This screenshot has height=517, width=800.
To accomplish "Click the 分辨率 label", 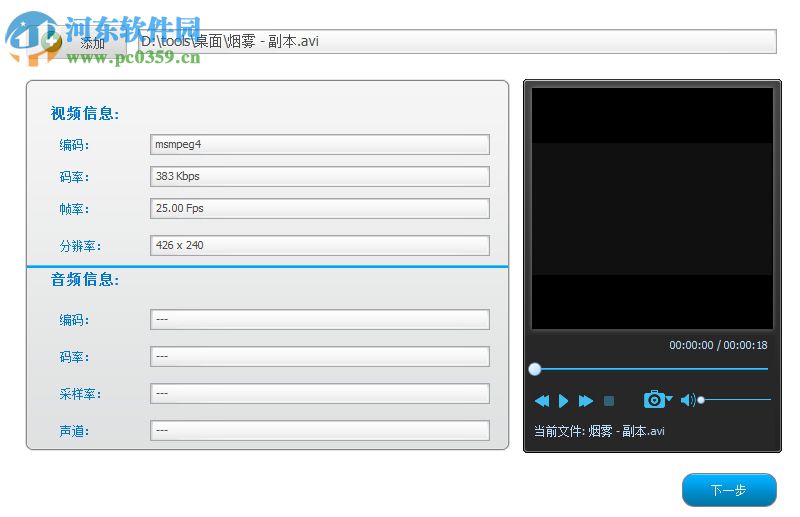I will (80, 246).
